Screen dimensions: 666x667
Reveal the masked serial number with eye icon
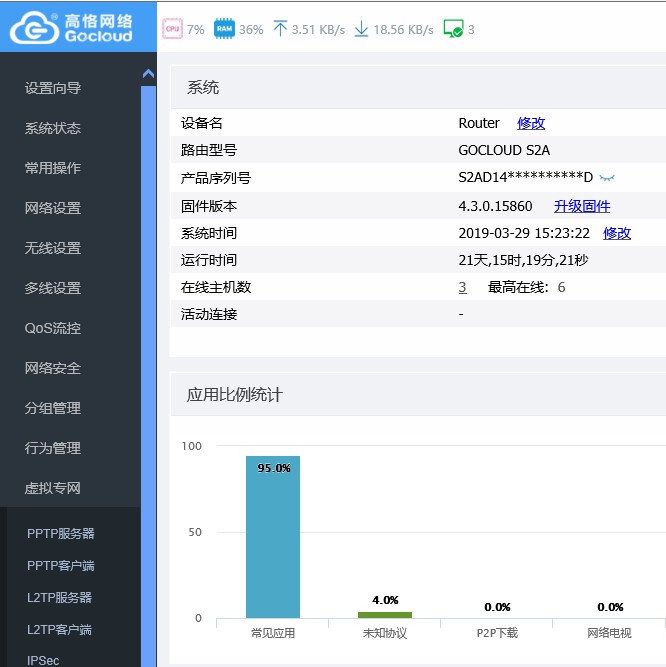tap(606, 178)
